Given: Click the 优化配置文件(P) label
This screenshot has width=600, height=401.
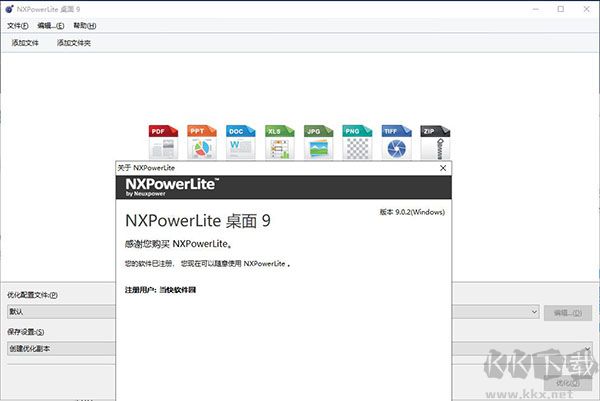Looking at the screenshot, I should pyautogui.click(x=33, y=295).
